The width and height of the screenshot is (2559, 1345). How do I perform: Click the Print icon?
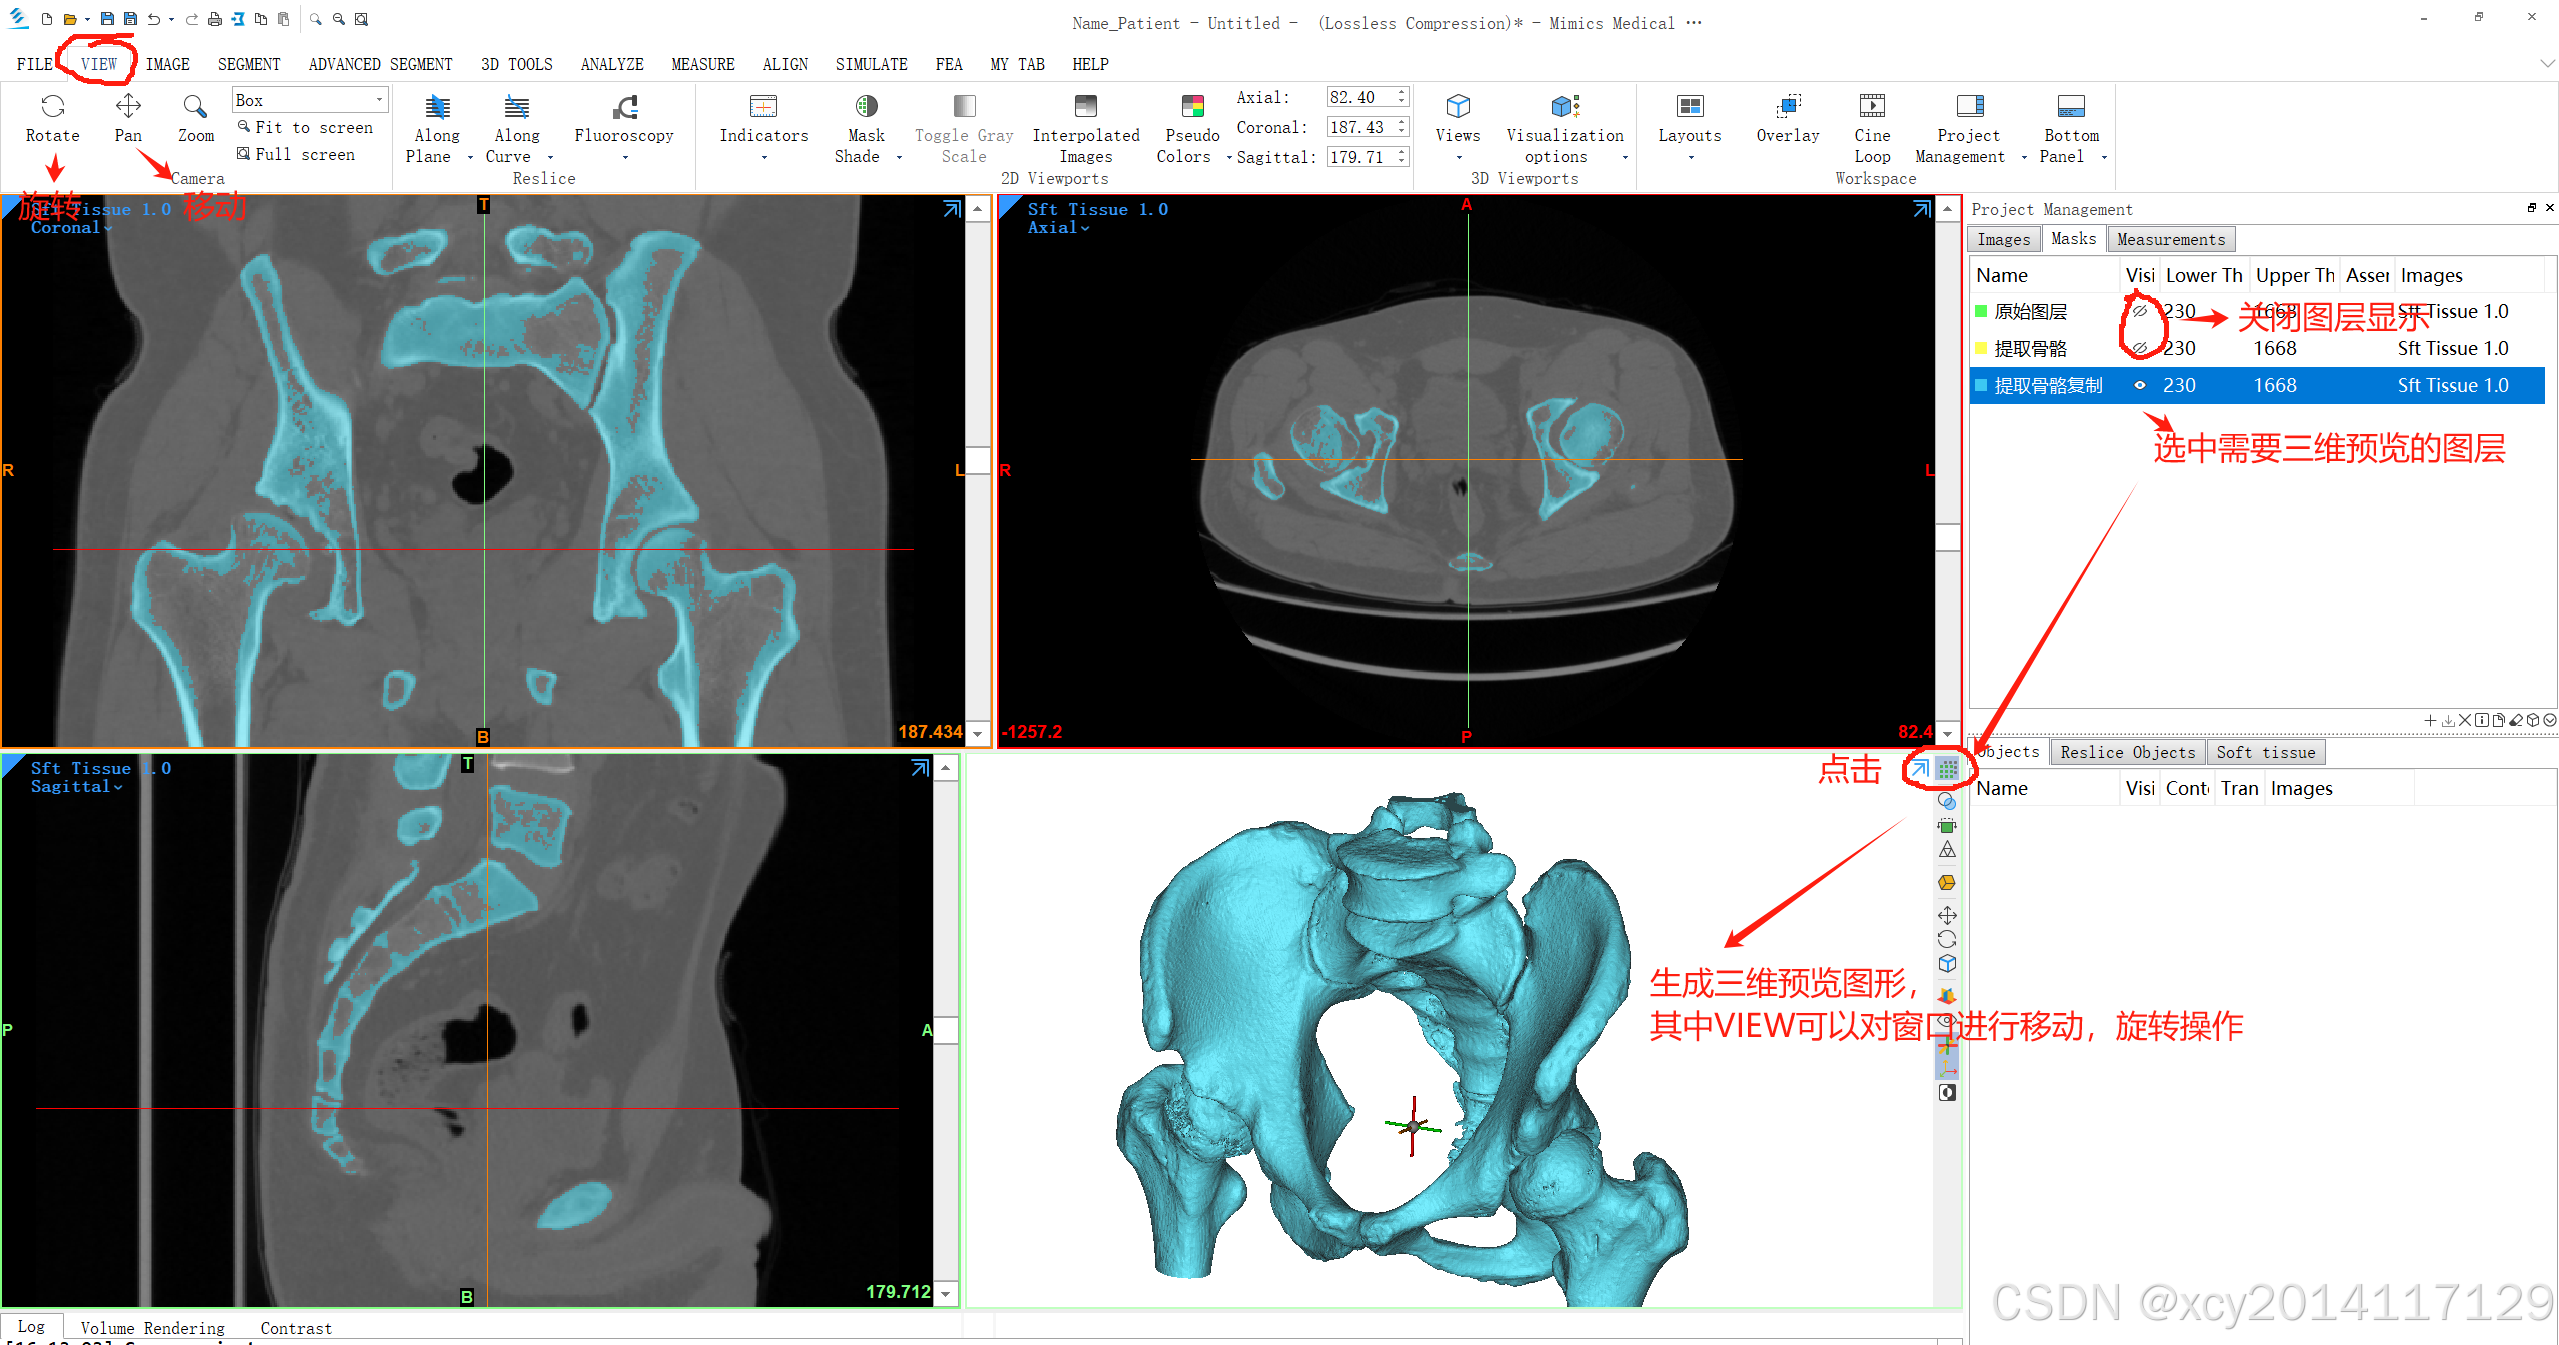click(x=214, y=19)
